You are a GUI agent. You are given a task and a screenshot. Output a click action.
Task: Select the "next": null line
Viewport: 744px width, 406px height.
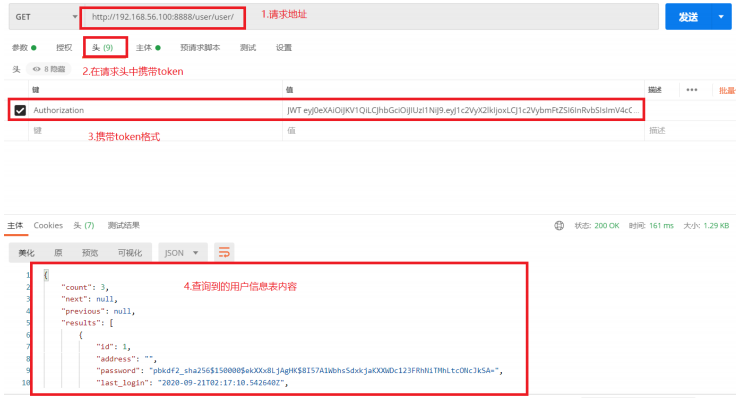click(89, 299)
